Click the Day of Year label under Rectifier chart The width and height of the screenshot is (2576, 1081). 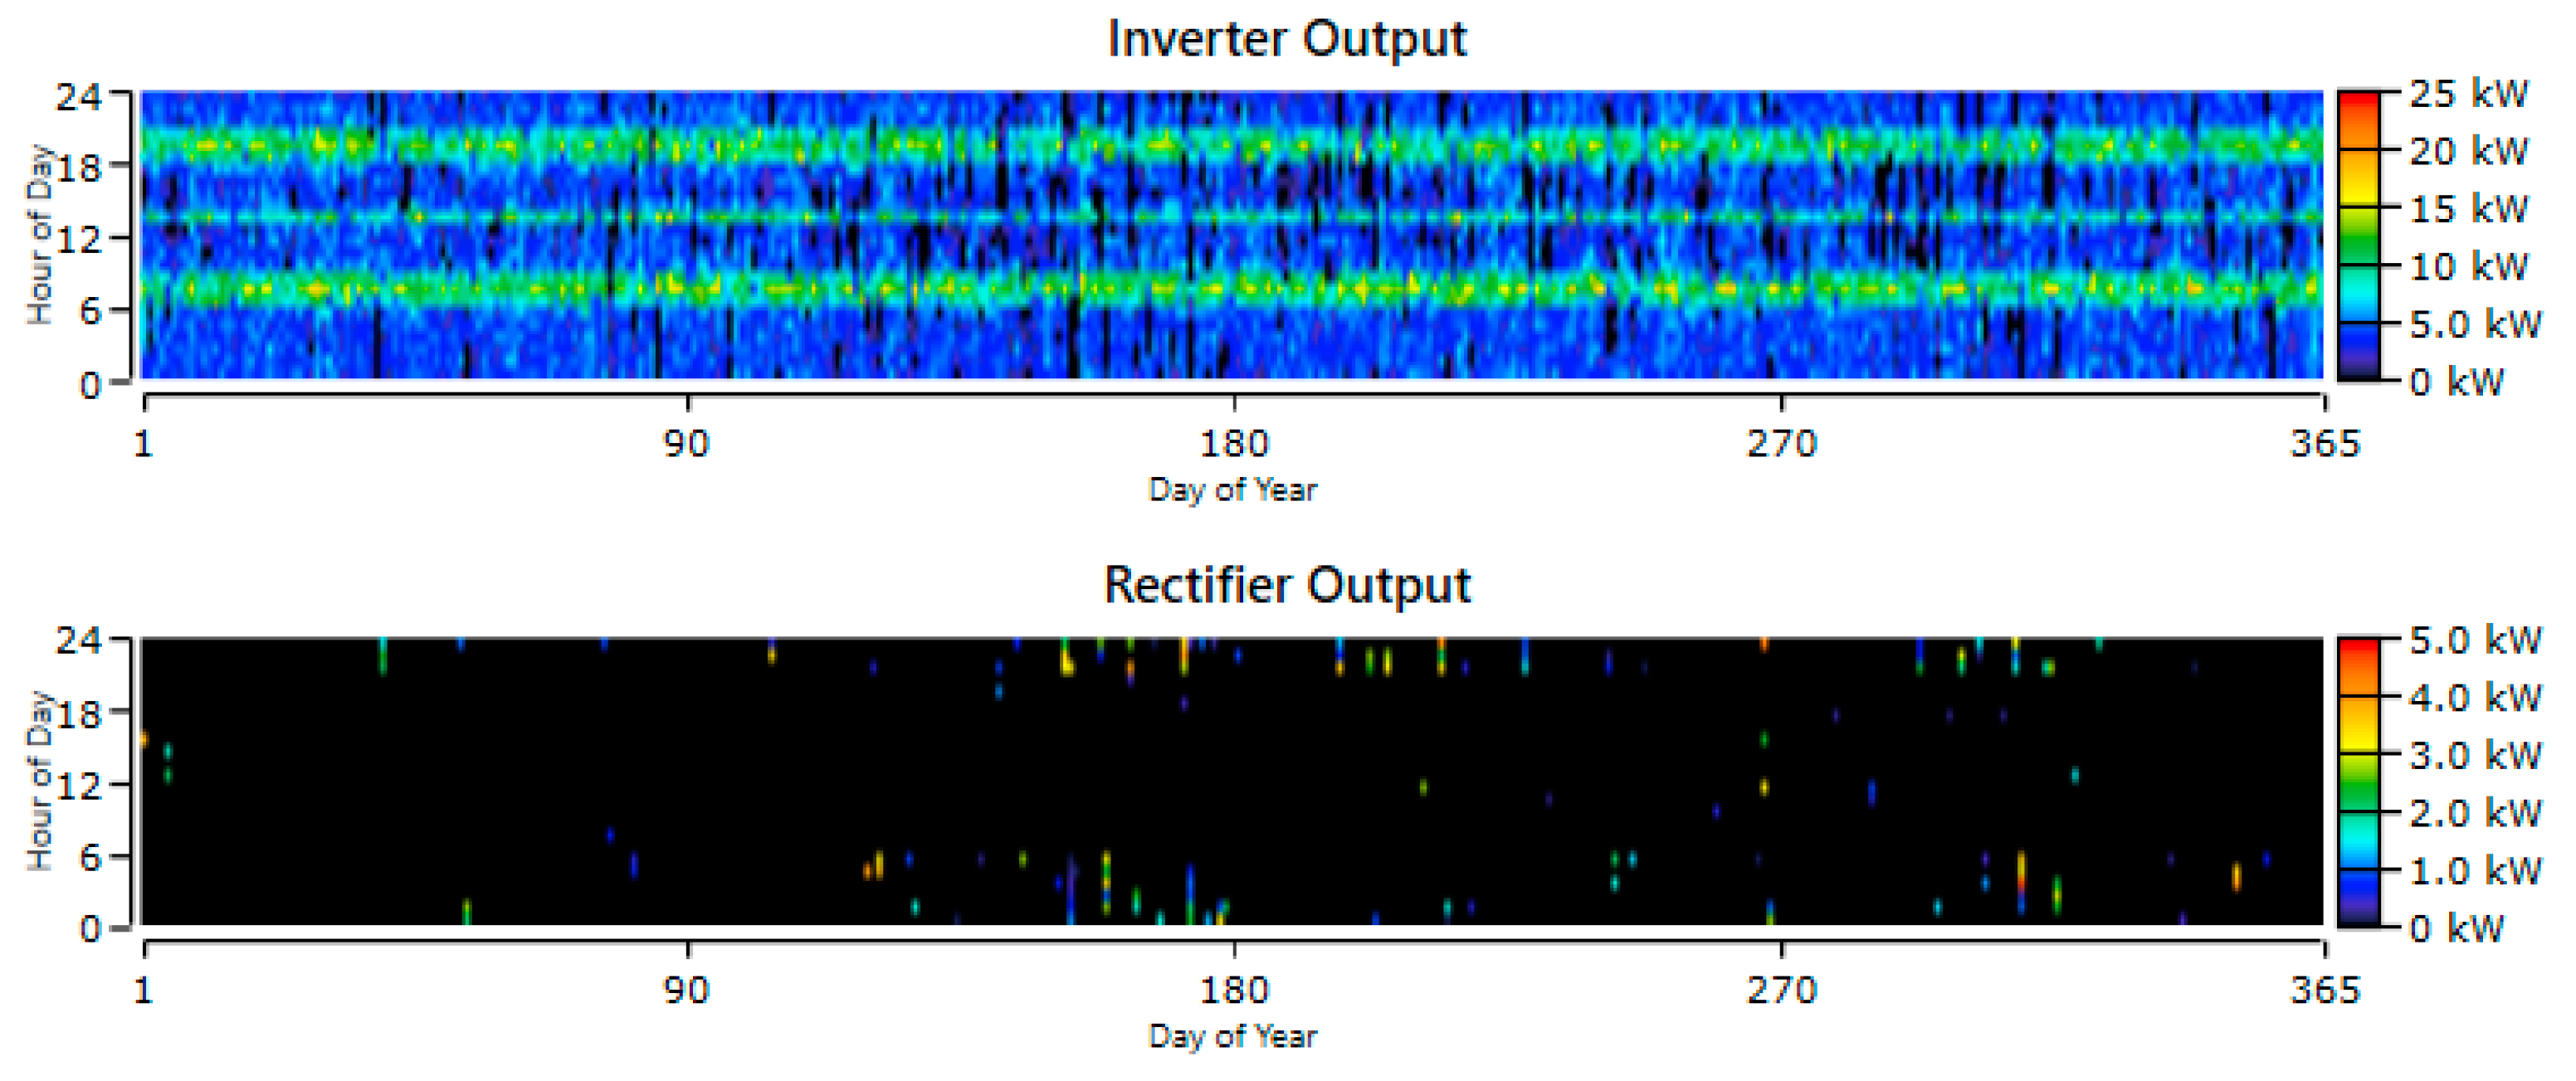pyautogui.click(x=1232, y=1036)
